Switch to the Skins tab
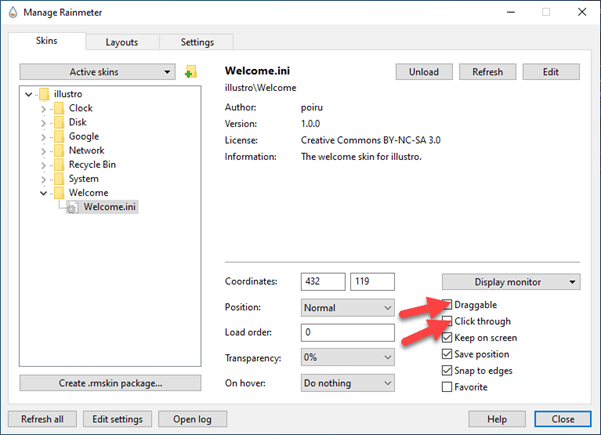Screen dimensions: 601x435 [47, 41]
